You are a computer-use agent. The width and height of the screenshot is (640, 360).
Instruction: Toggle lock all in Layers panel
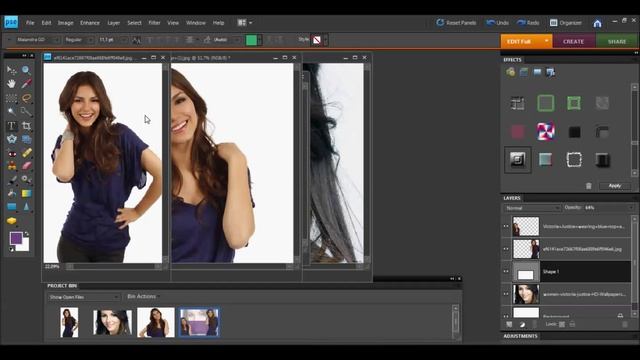click(x=572, y=324)
